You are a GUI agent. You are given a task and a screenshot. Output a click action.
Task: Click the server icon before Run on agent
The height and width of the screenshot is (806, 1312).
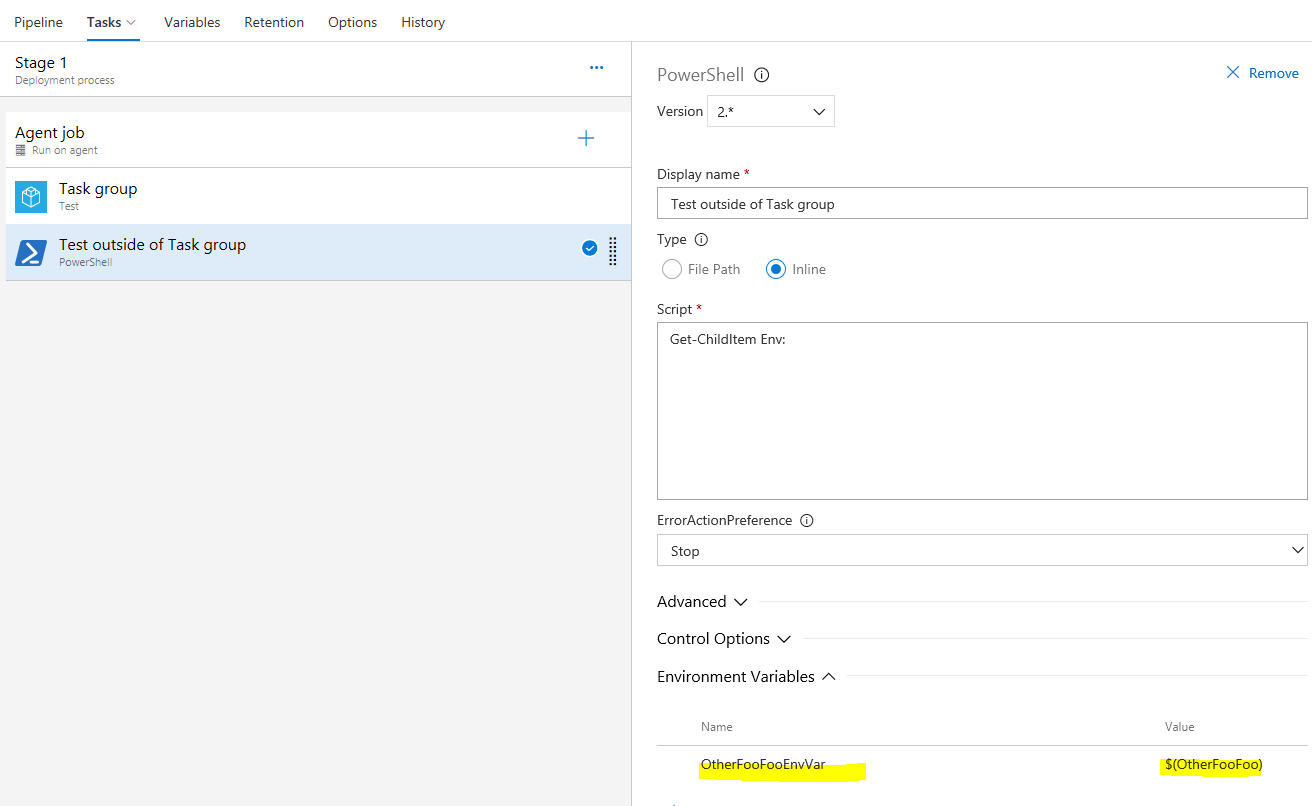(x=21, y=150)
